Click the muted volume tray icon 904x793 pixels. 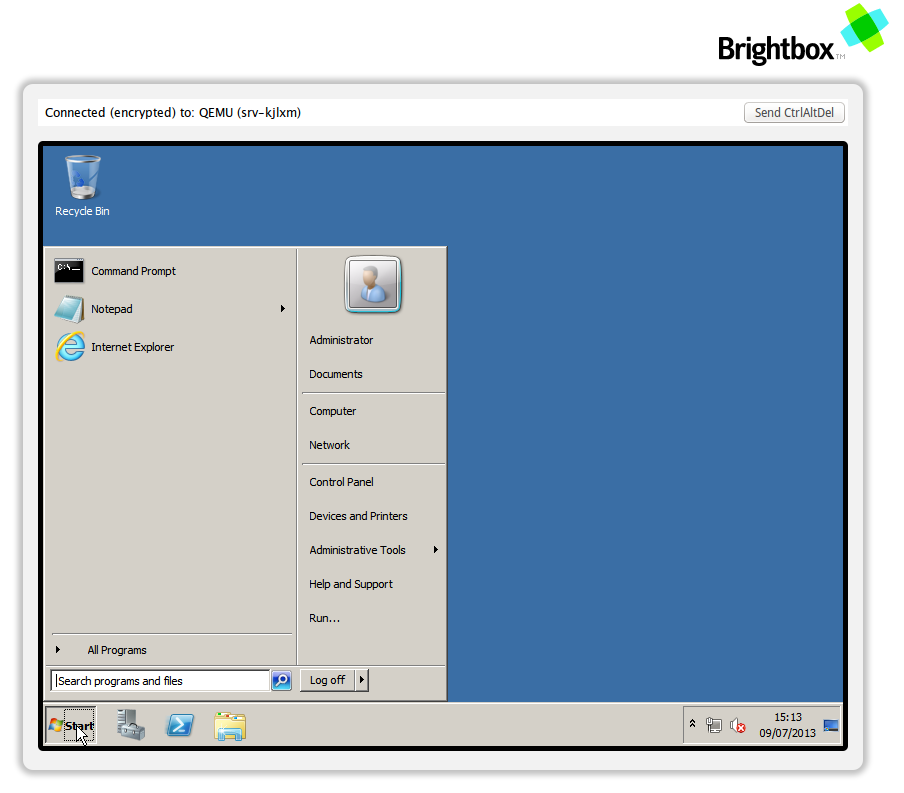(x=737, y=725)
